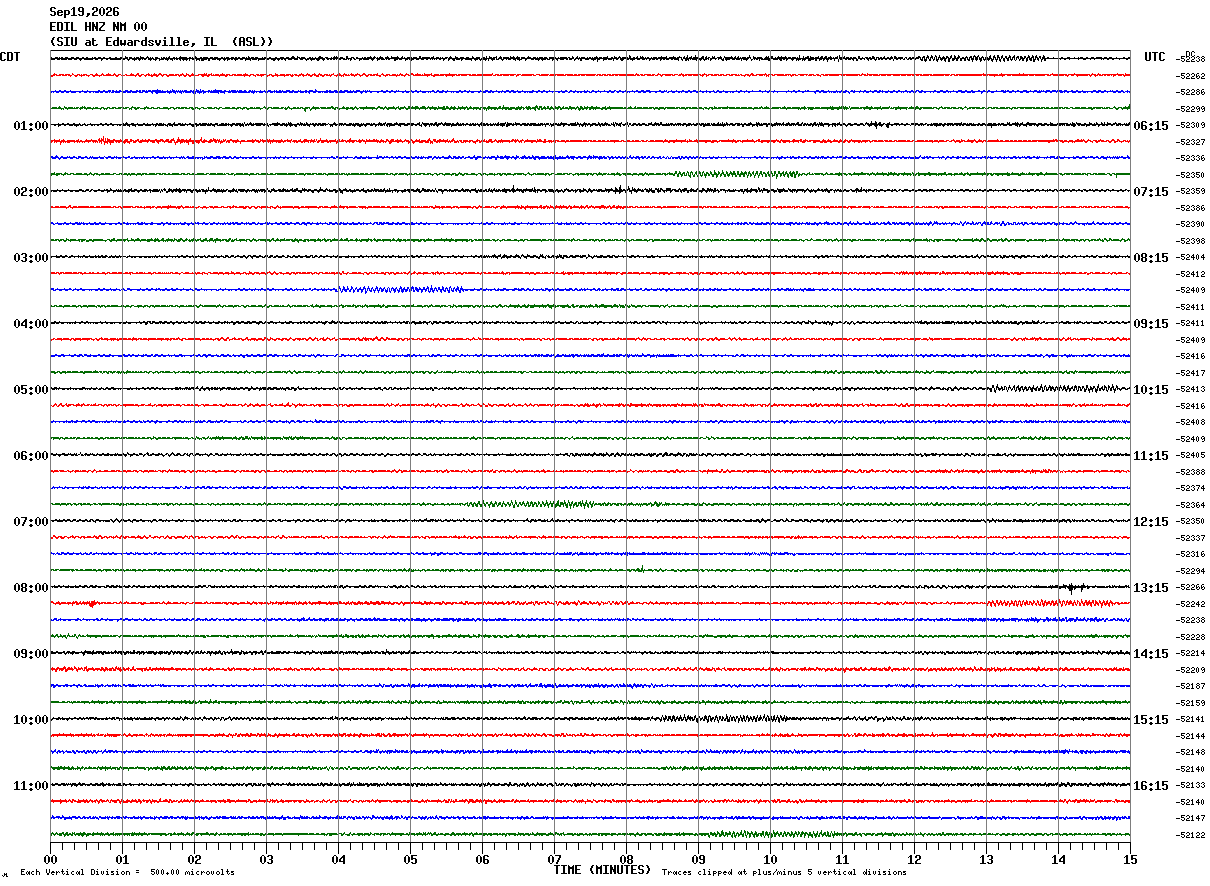
Task: Click the green wave burst above 07:00 row
Action: coord(530,504)
